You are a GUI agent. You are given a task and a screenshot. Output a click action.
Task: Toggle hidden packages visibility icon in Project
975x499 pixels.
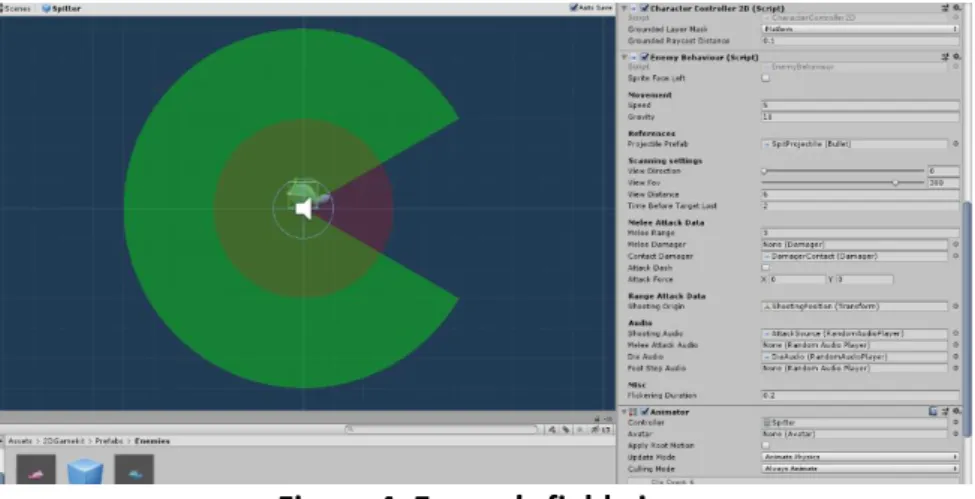pos(599,429)
